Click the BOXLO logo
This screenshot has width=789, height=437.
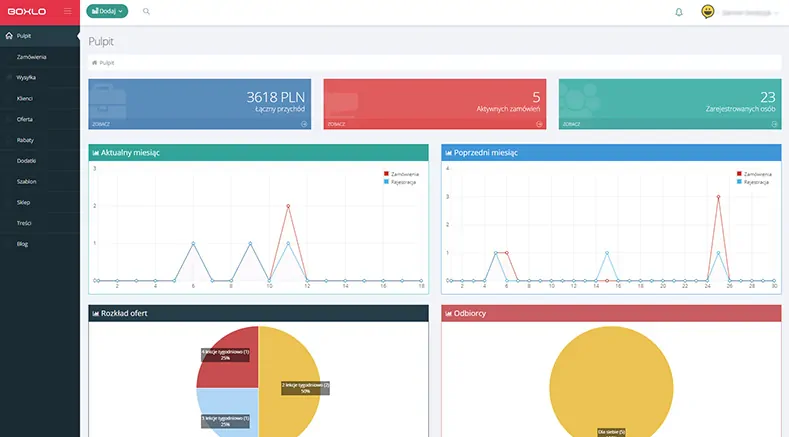click(x=26, y=11)
